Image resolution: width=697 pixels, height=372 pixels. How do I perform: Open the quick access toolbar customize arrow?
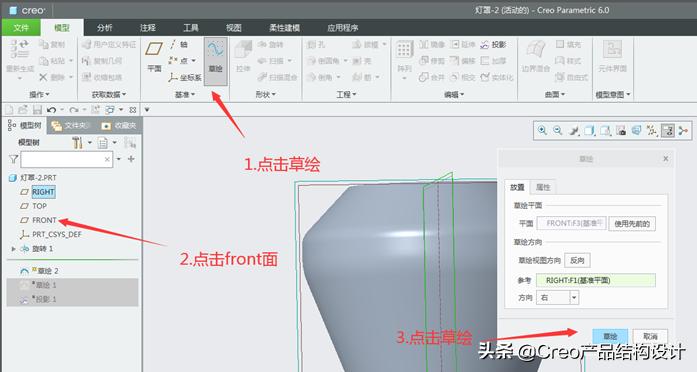147,109
